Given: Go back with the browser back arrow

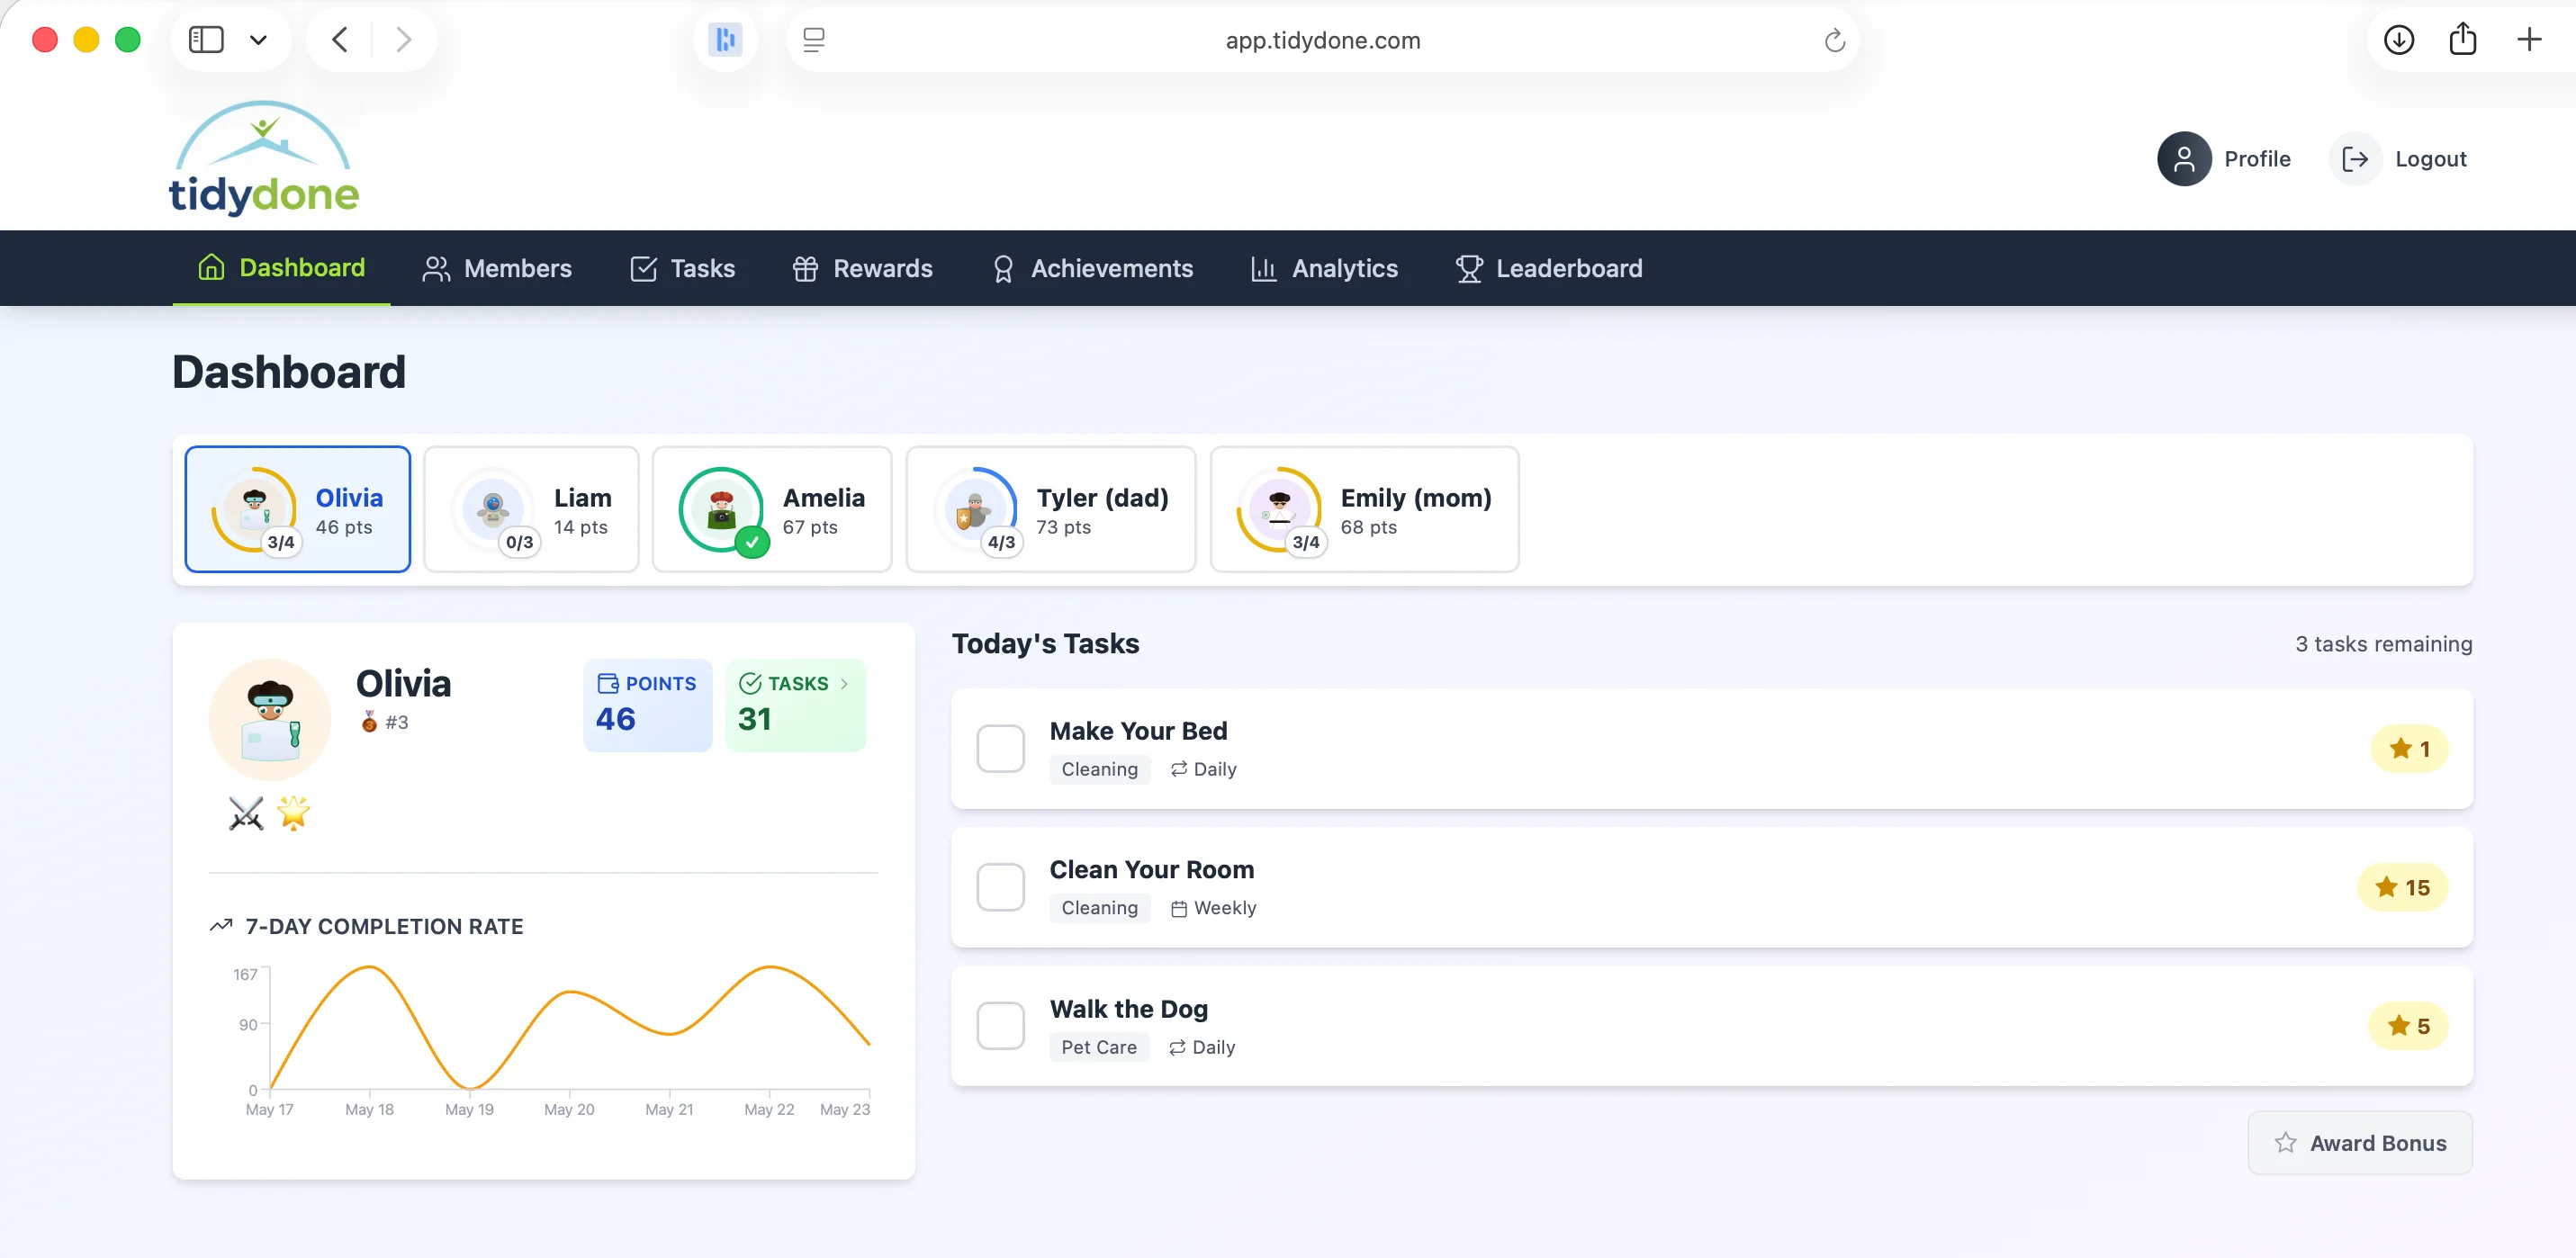Looking at the screenshot, I should (340, 40).
